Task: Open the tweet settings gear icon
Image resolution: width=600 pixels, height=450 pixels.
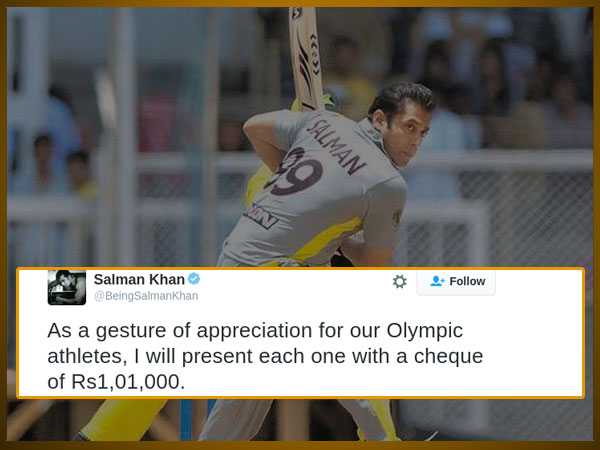Action: (399, 282)
